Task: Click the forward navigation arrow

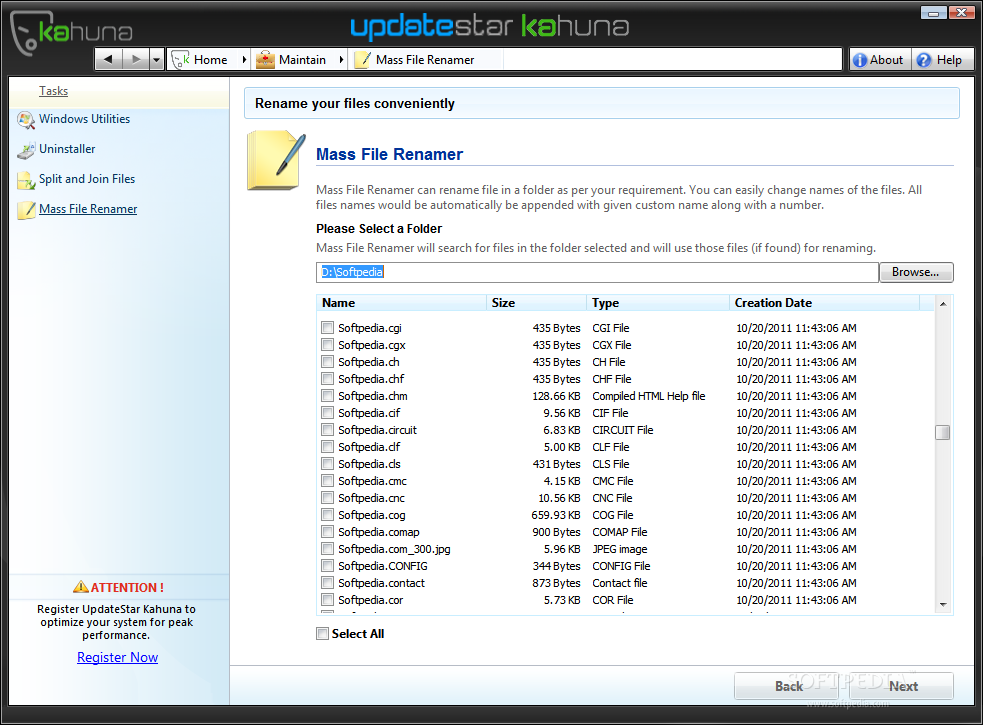Action: click(x=135, y=60)
